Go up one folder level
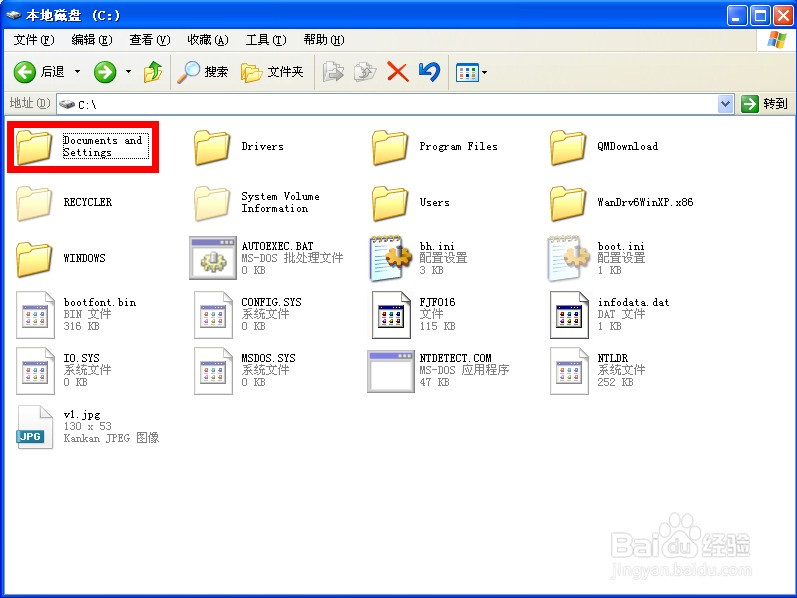797x598 pixels. 153,72
